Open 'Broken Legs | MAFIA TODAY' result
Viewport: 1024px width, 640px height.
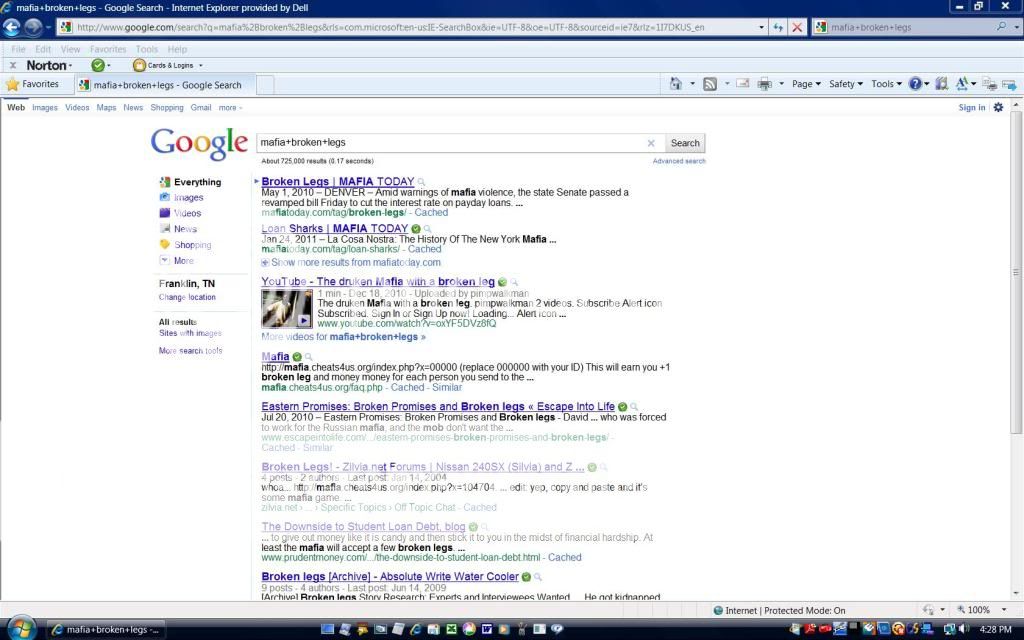click(338, 182)
